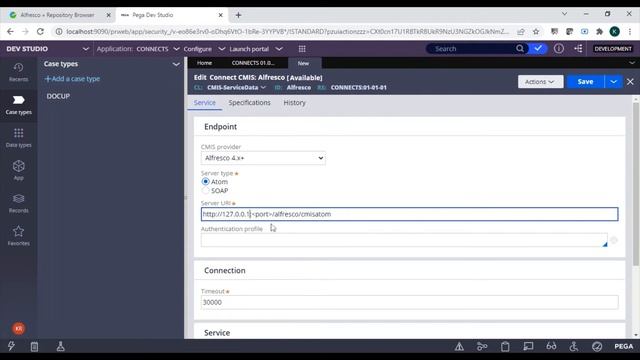Open the clipboard icon in footer left
This screenshot has height=360, width=640.
click(x=34, y=347)
